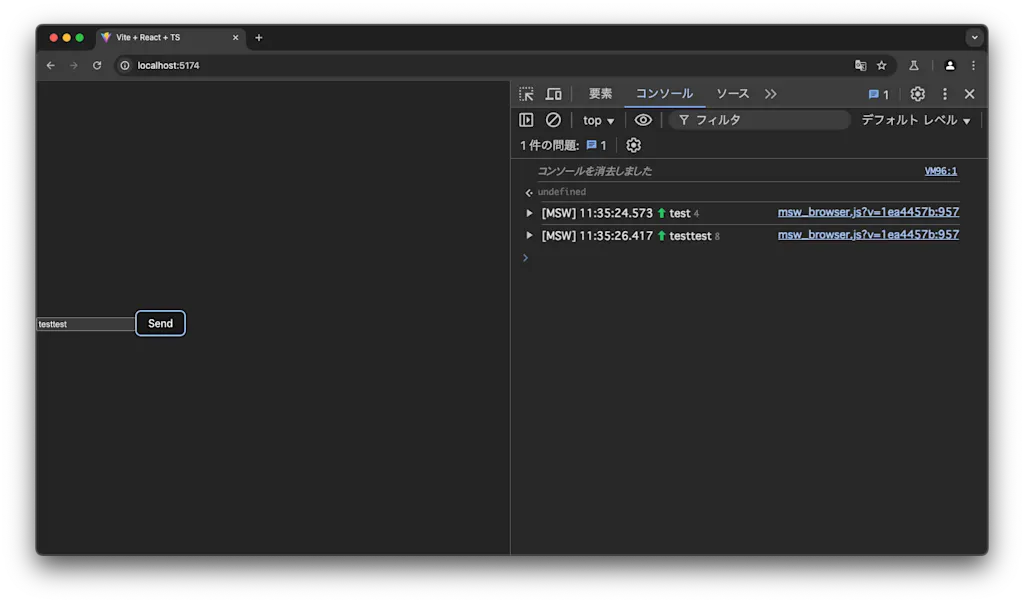
Task: Close the DevTools panel
Action: pyautogui.click(x=969, y=94)
